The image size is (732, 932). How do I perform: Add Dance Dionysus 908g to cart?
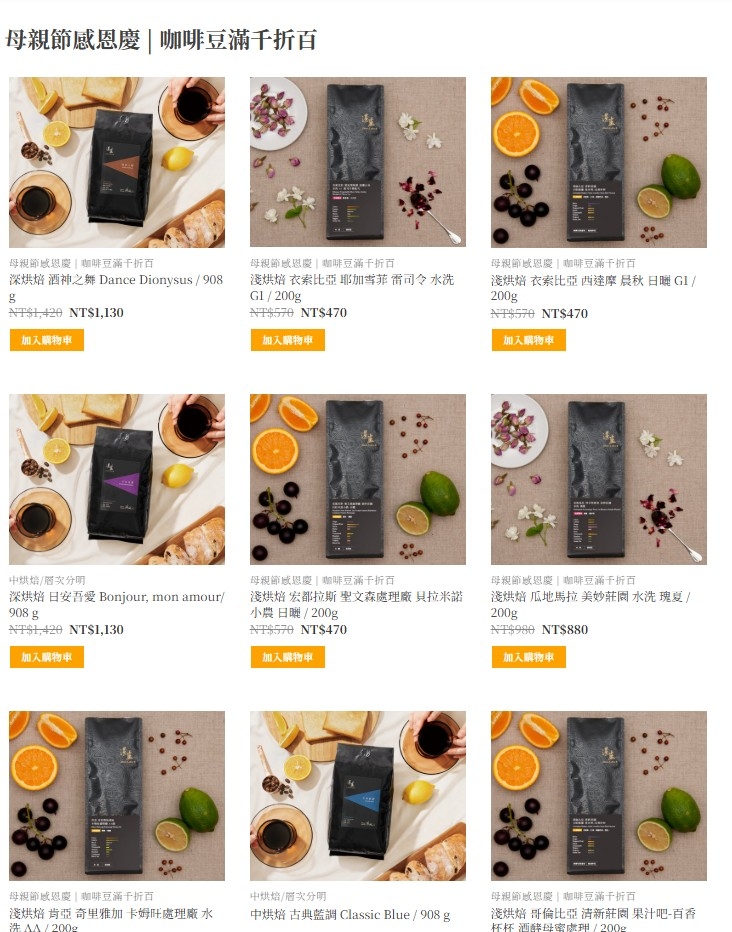coord(47,341)
